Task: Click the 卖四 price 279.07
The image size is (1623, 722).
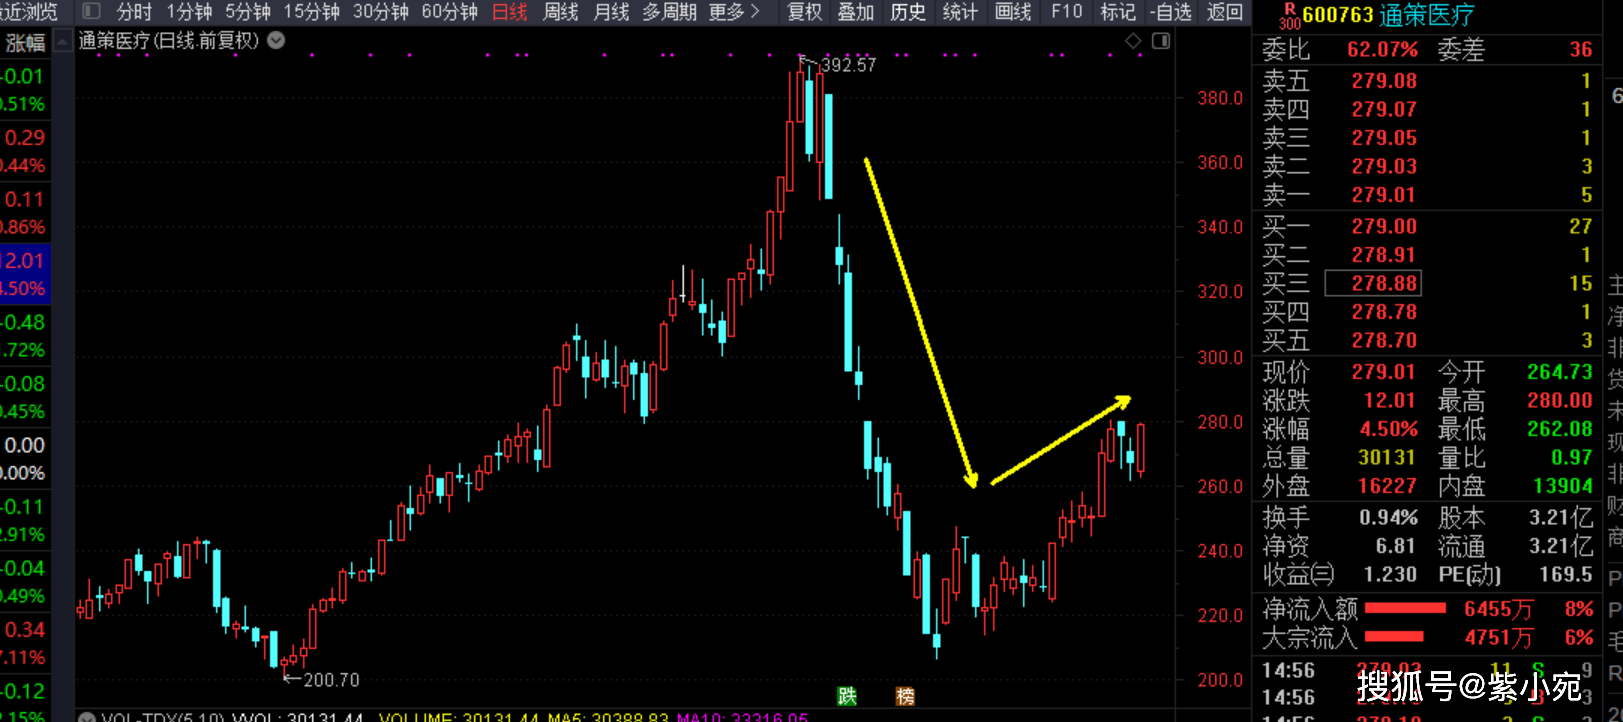Action: 1384,109
